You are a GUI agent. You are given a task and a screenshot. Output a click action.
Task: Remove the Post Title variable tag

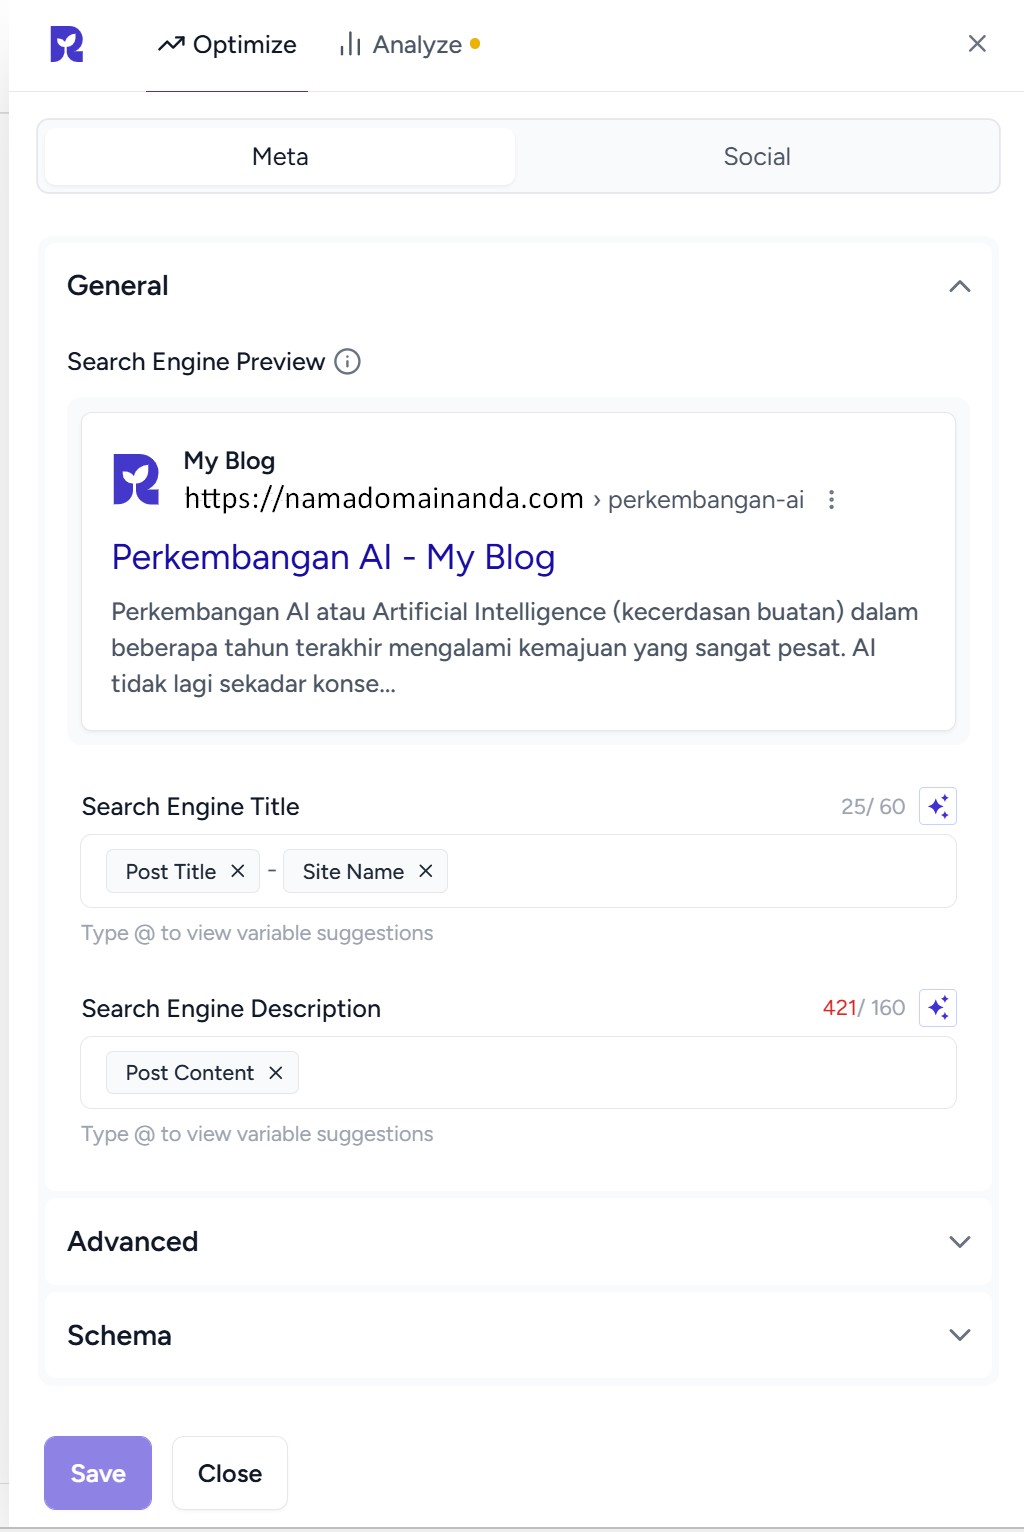(238, 871)
